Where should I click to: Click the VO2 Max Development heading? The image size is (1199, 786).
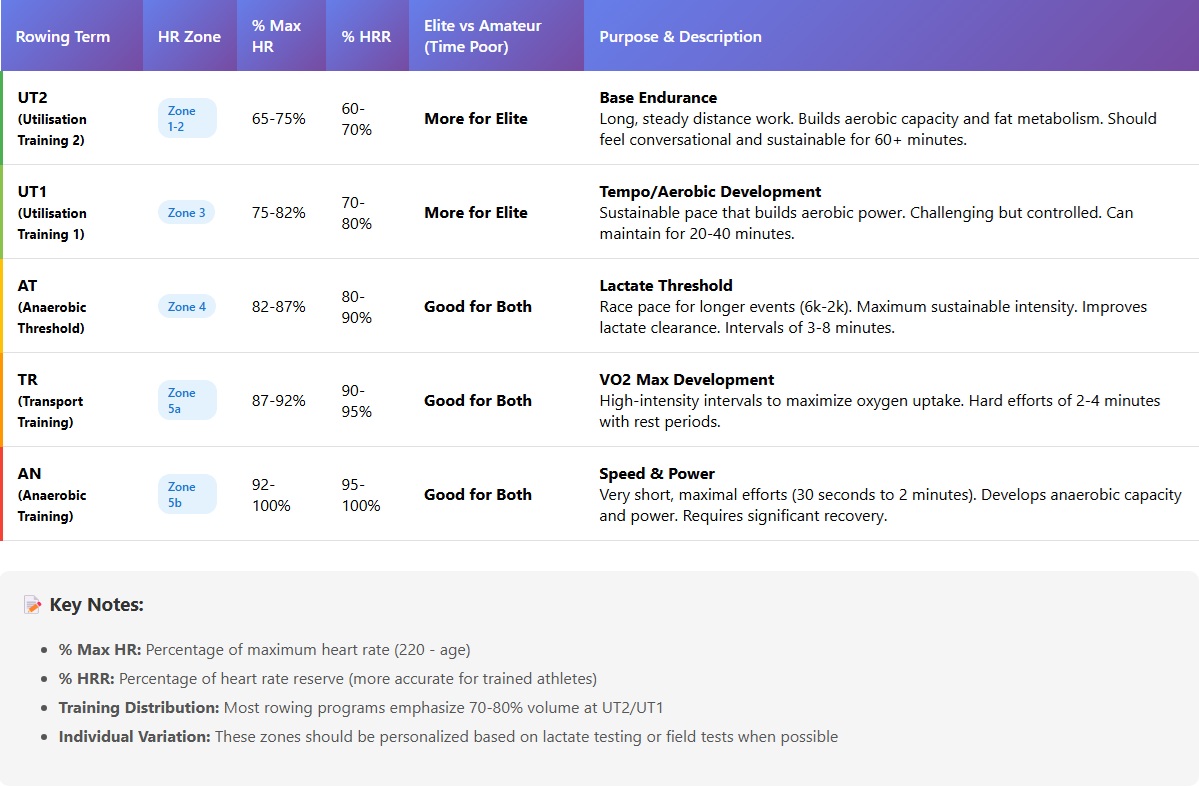pos(687,380)
